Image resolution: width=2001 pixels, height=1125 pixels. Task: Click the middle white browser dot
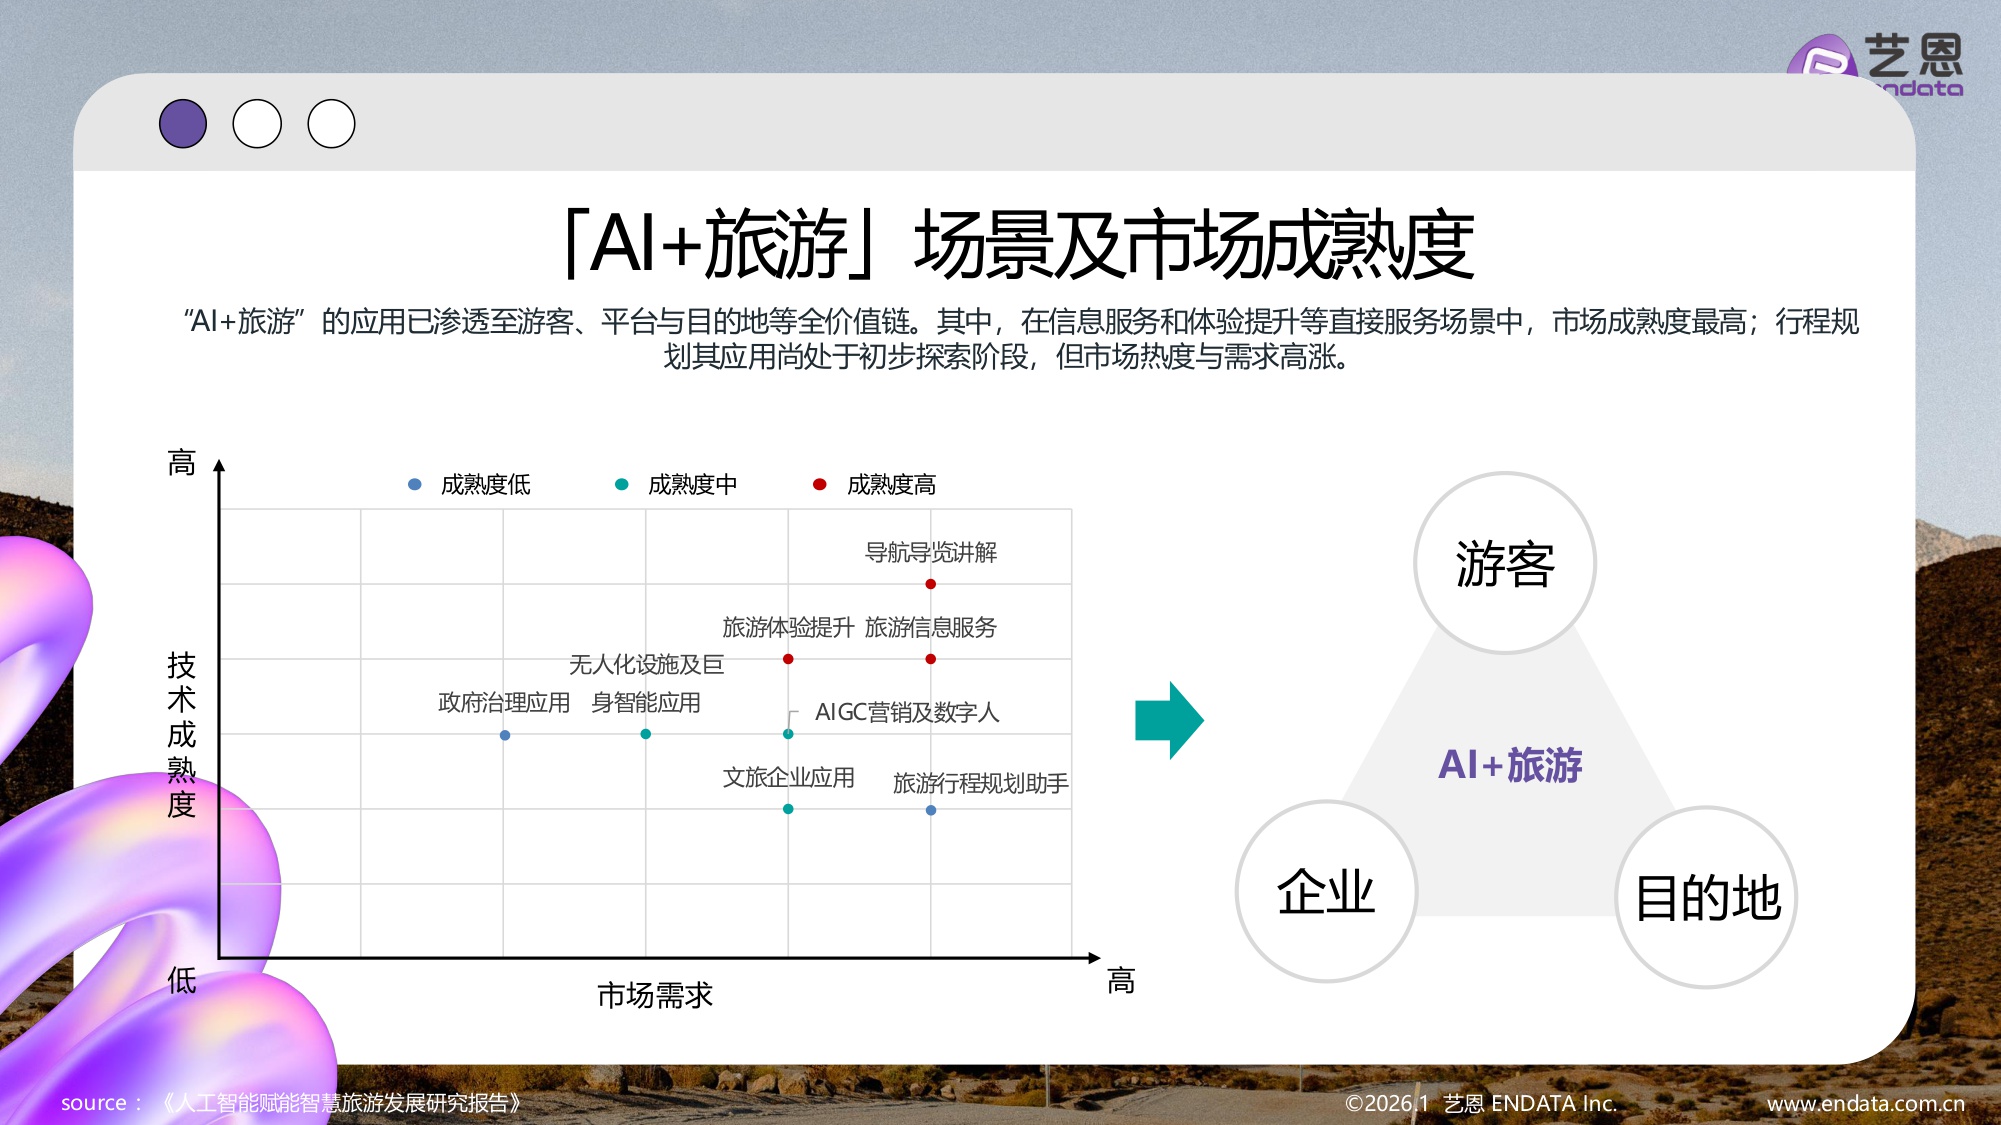258,122
